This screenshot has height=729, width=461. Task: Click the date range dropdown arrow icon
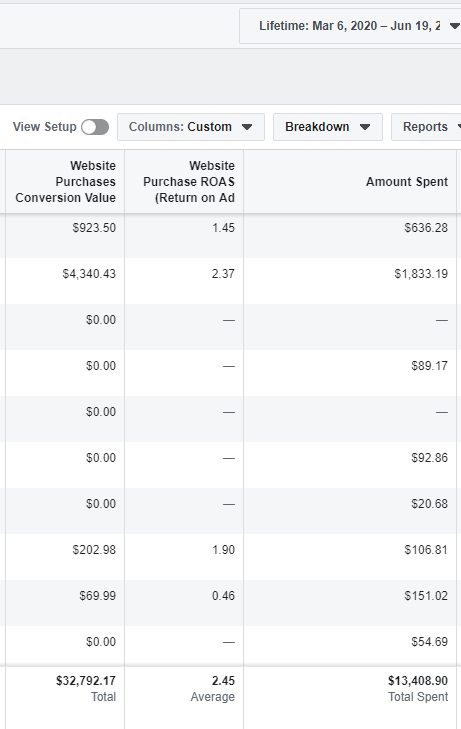click(454, 26)
